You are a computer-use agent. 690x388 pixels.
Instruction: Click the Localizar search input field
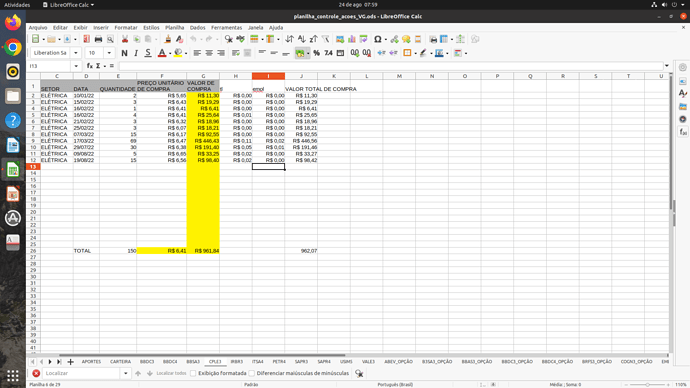pos(81,373)
